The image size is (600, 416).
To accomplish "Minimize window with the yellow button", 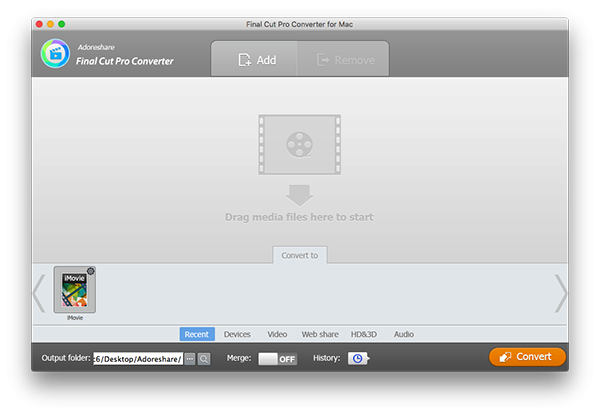I will click(x=51, y=24).
